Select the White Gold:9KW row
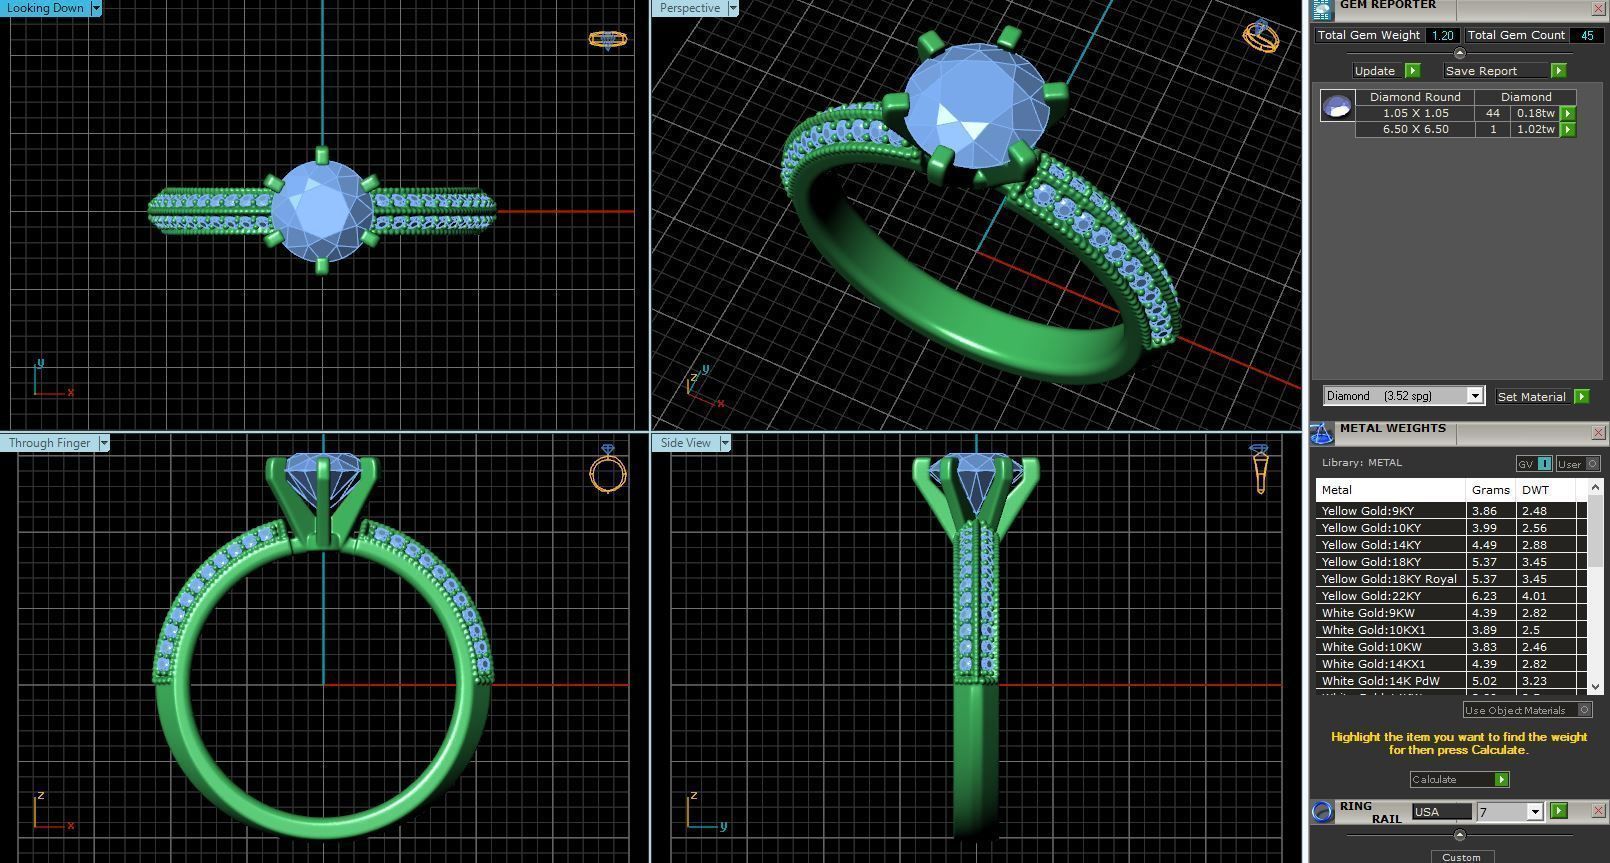The width and height of the screenshot is (1610, 863). (1451, 613)
